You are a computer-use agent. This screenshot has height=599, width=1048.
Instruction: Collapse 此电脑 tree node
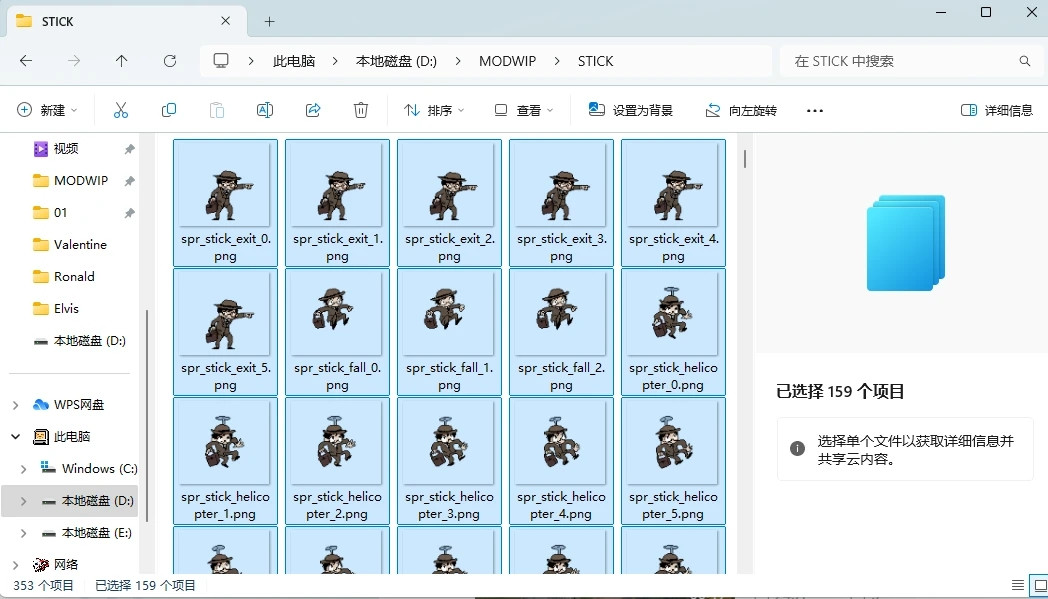click(x=16, y=437)
